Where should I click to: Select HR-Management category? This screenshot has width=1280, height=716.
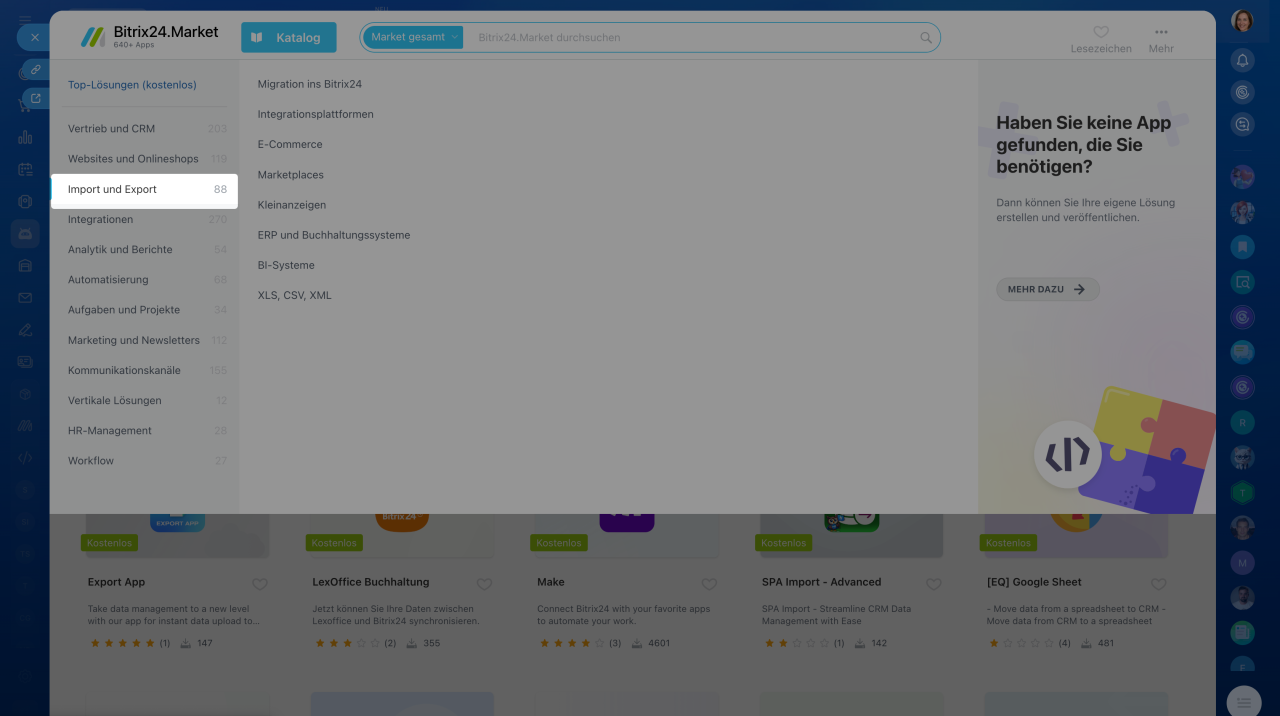pyautogui.click(x=147, y=430)
